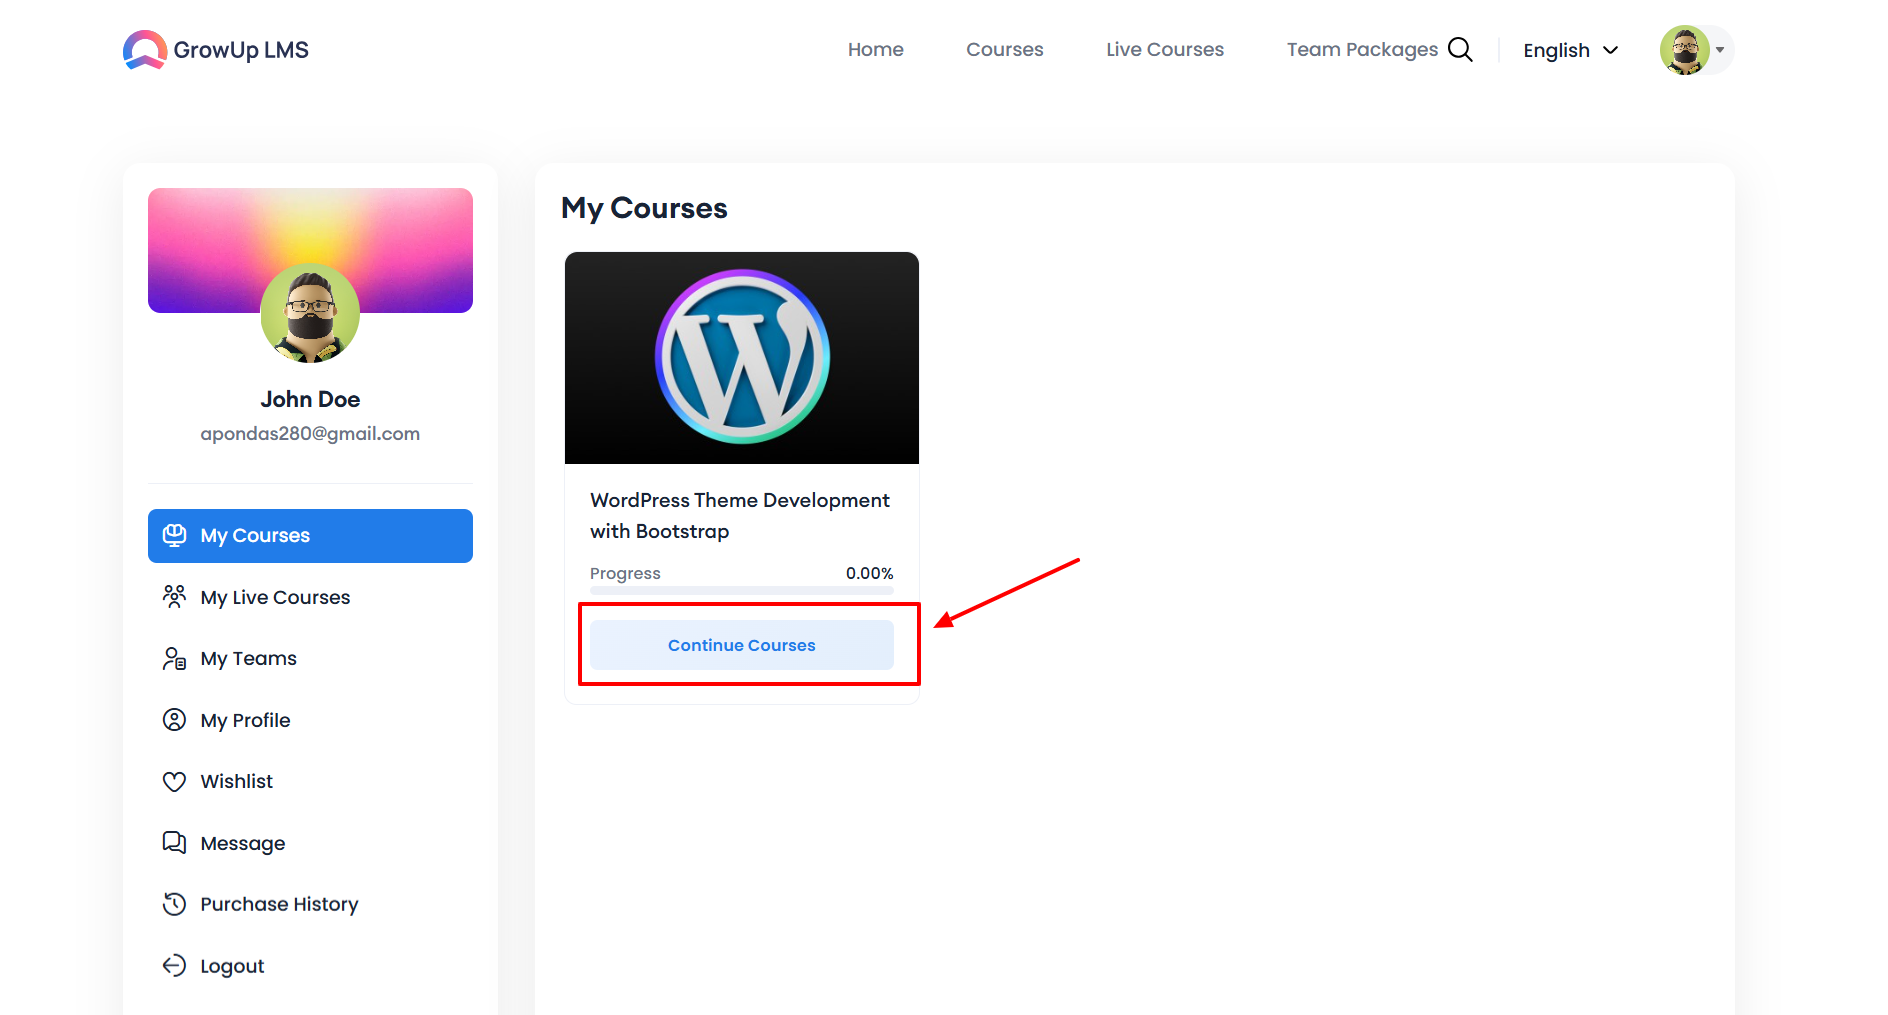
Task: Open Message sidebar item
Action: [310, 843]
